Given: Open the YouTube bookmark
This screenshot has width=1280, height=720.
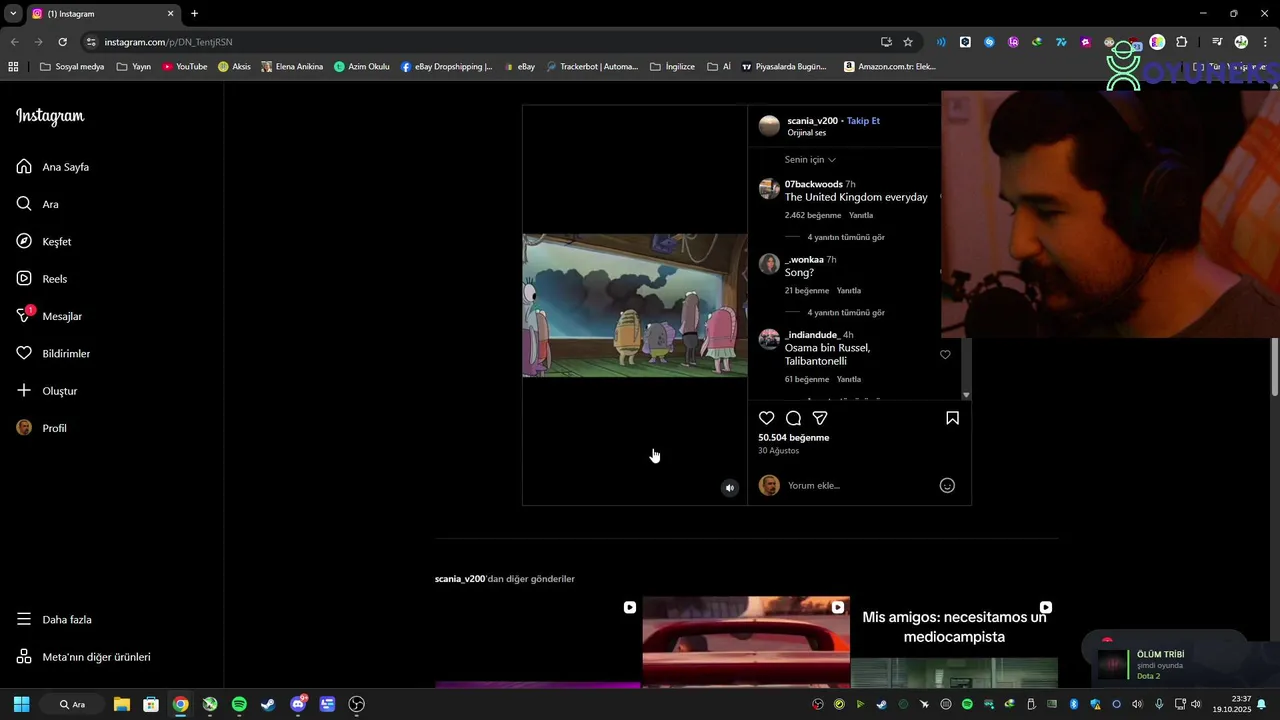Looking at the screenshot, I should pos(185,67).
